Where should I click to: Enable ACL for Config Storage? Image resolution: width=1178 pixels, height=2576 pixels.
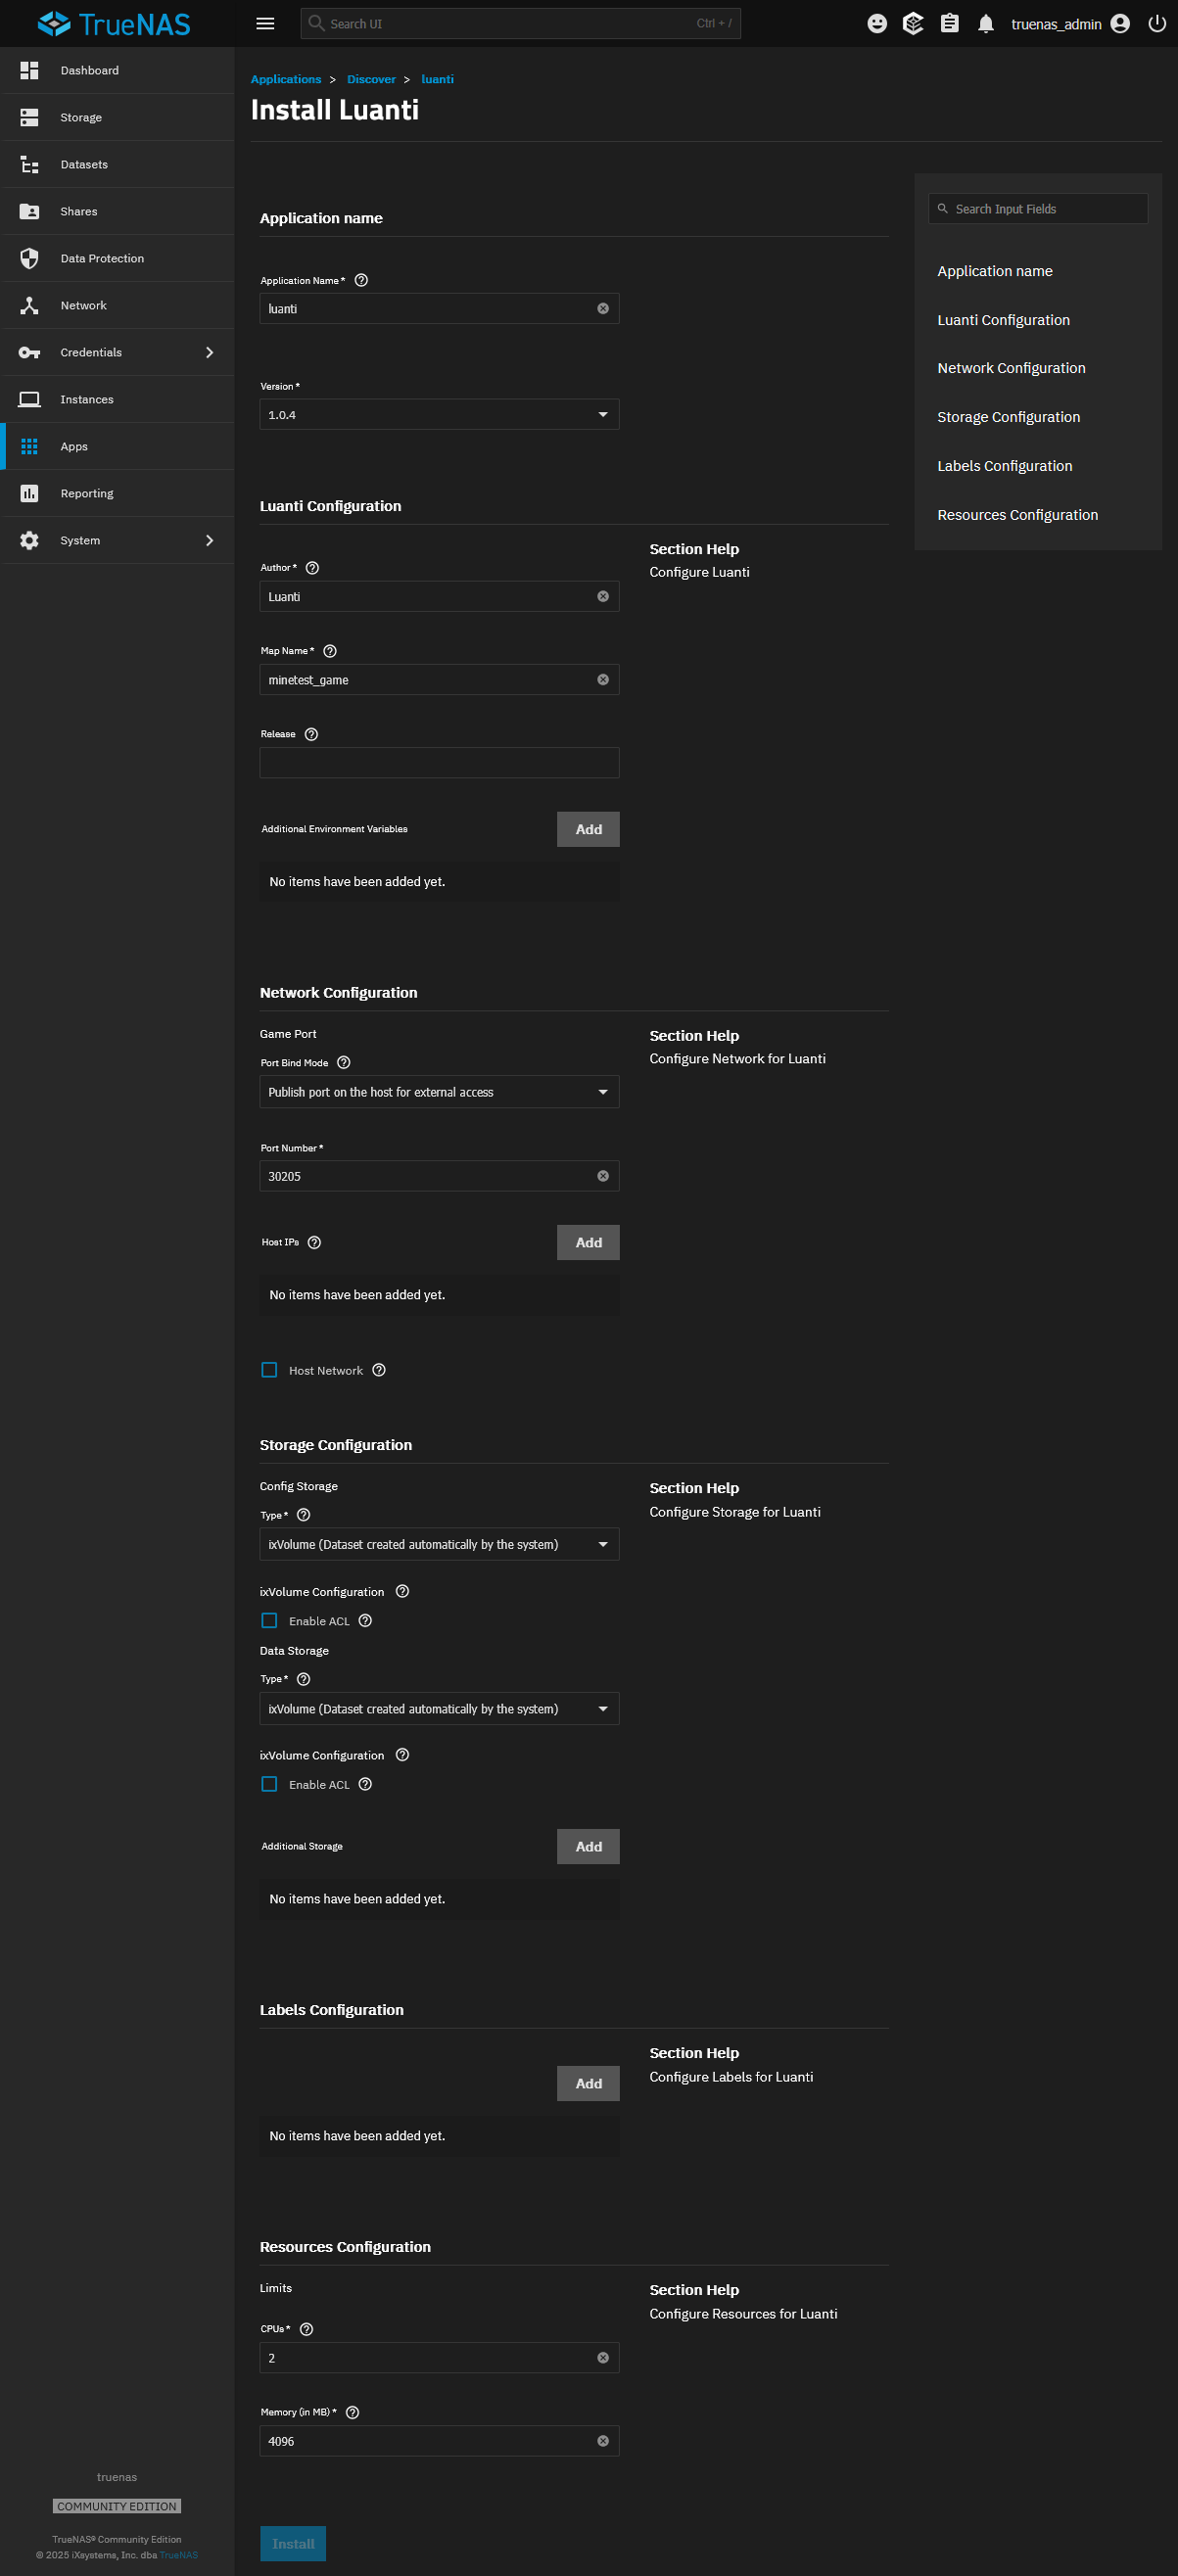pyautogui.click(x=269, y=1620)
